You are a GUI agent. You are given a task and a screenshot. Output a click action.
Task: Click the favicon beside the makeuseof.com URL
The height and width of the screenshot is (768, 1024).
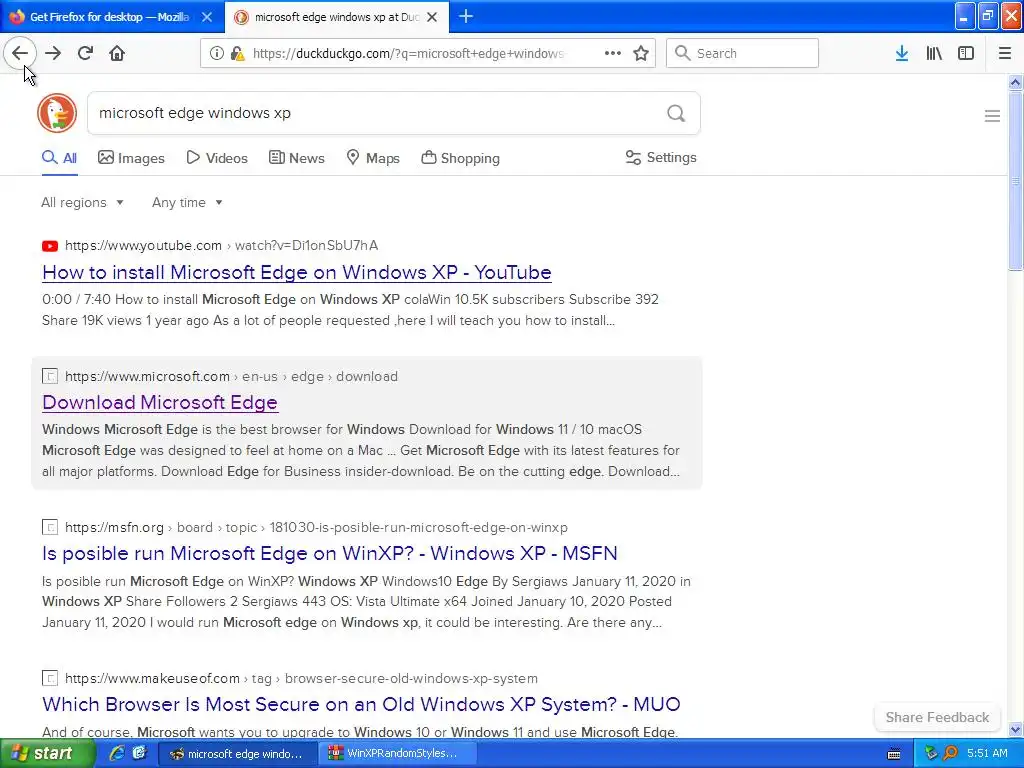pos(50,678)
